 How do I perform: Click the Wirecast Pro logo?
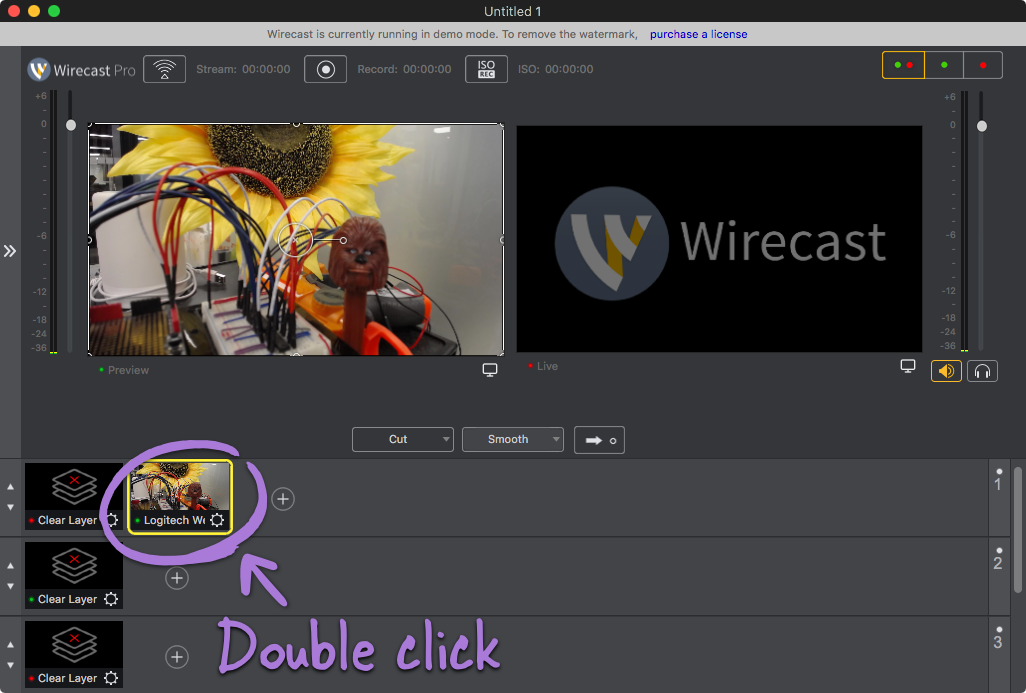(x=82, y=70)
